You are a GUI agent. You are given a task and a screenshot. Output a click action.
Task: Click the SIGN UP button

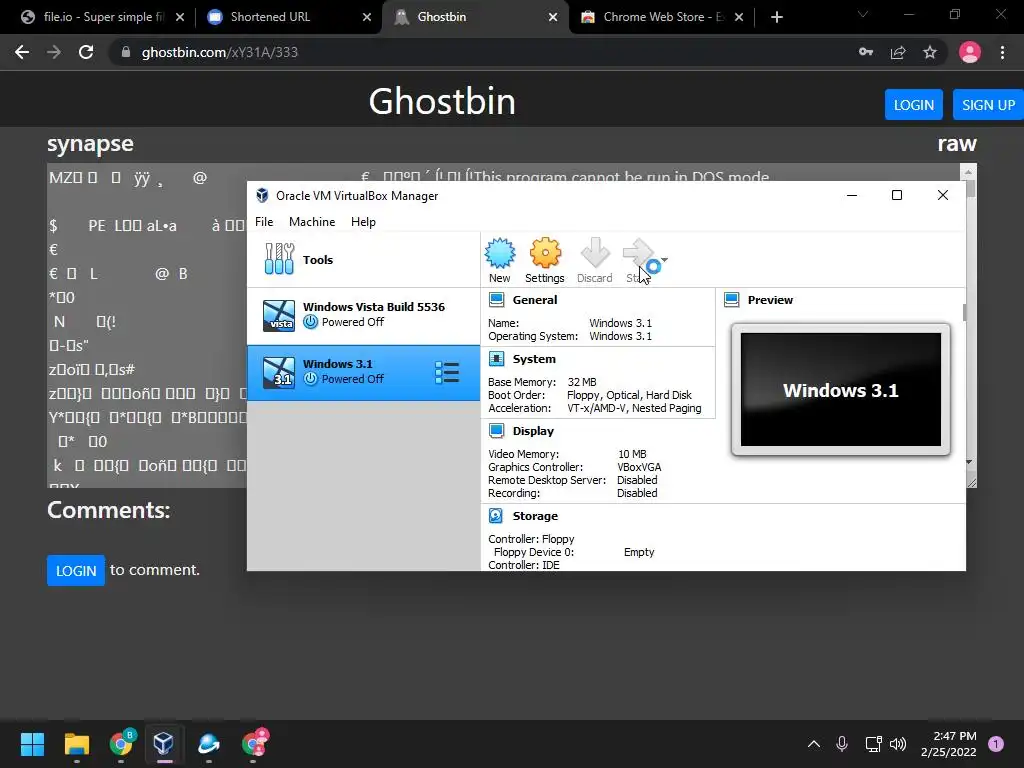tap(988, 104)
